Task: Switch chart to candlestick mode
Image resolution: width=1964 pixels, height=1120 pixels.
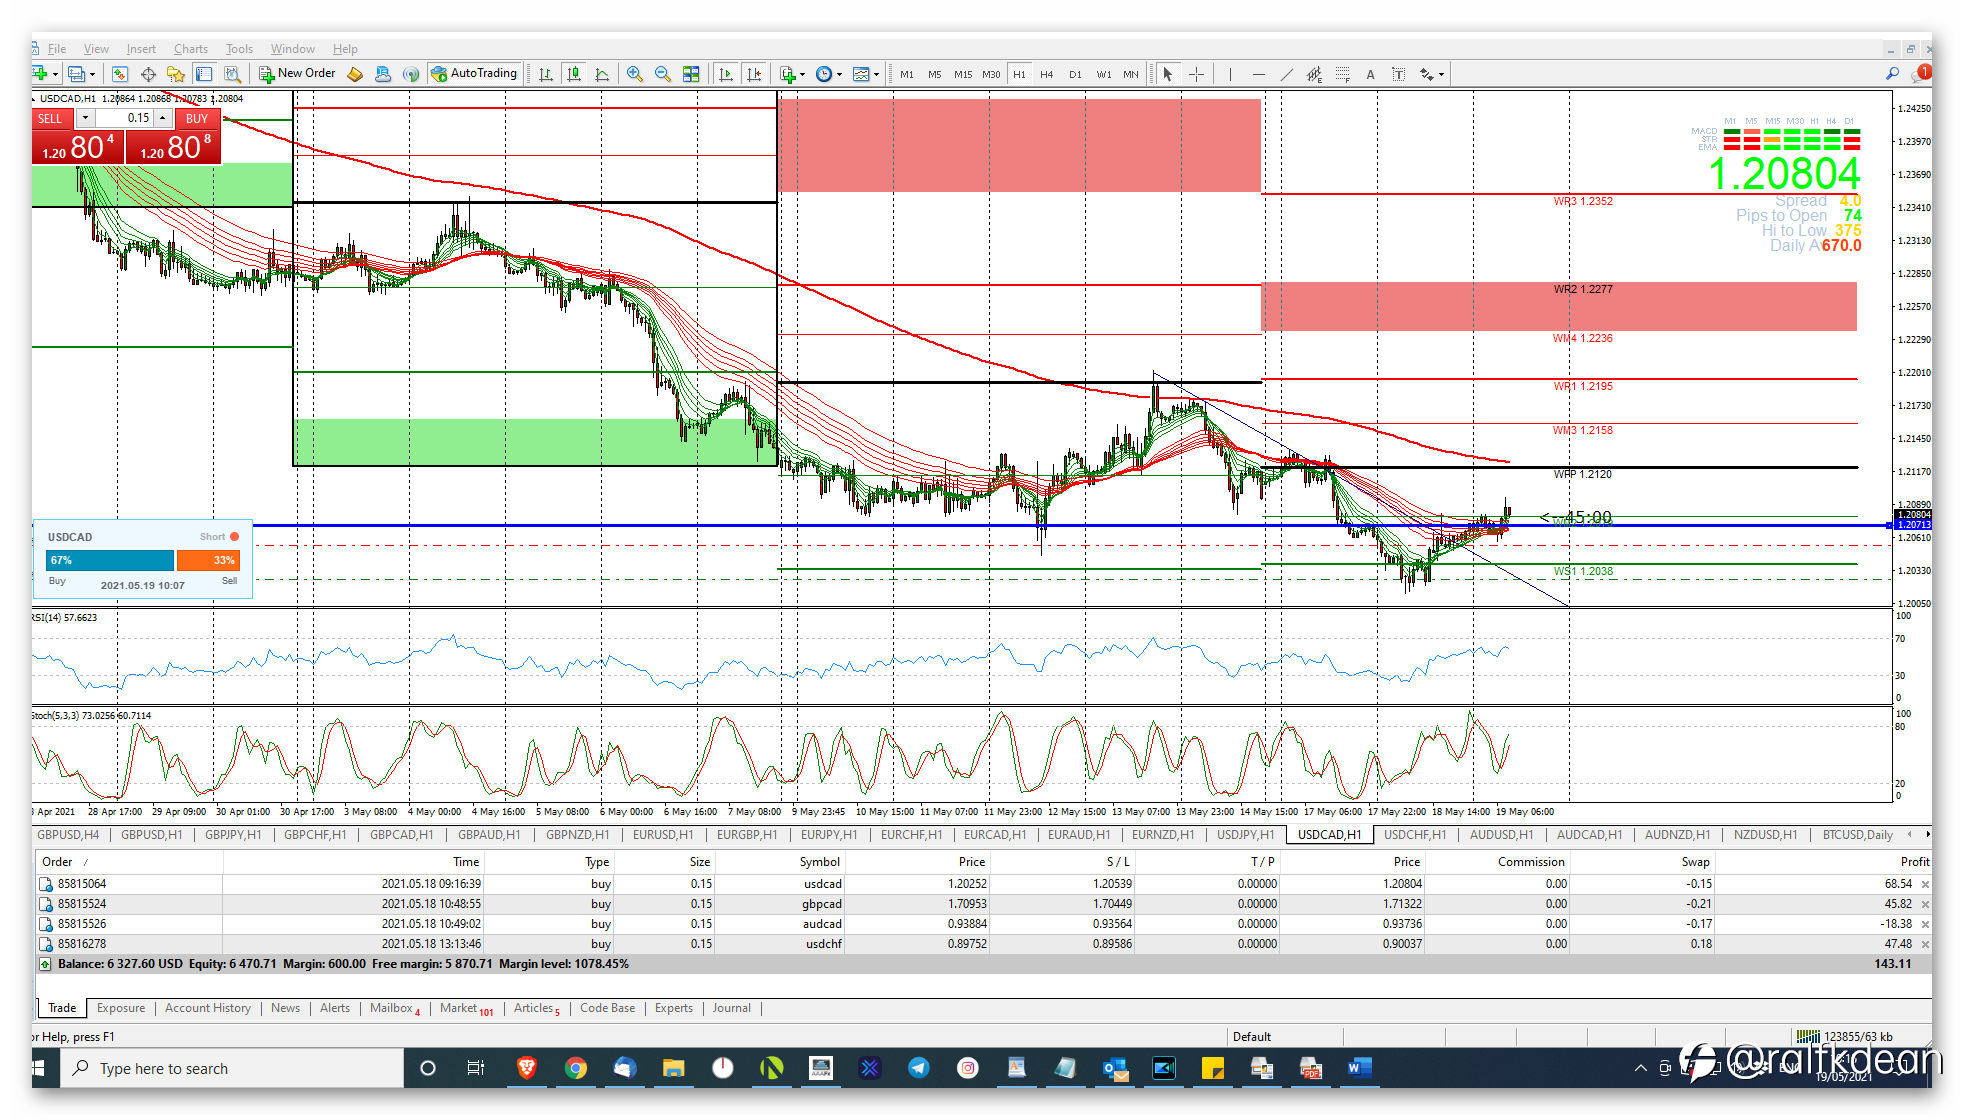Action: click(x=574, y=74)
